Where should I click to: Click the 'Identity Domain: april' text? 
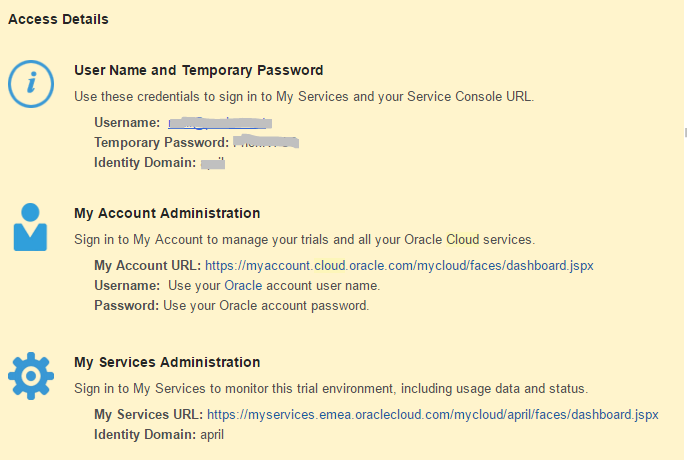click(159, 435)
